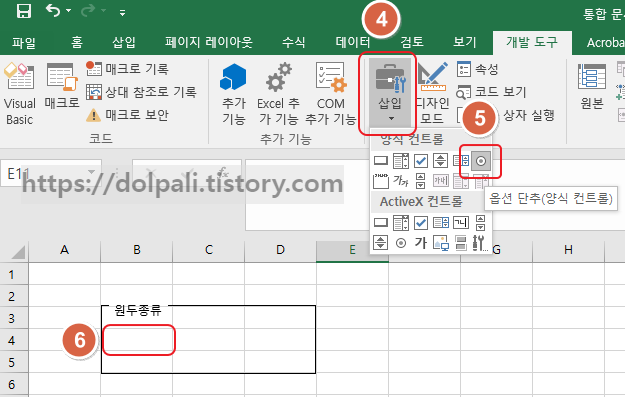The width and height of the screenshot is (625, 397).
Task: Open COM 추가 기능 dialog
Action: (x=330, y=94)
